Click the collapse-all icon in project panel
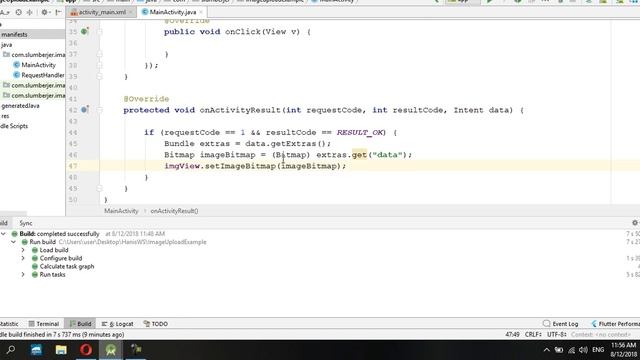The height and width of the screenshot is (360, 640). [29, 12]
